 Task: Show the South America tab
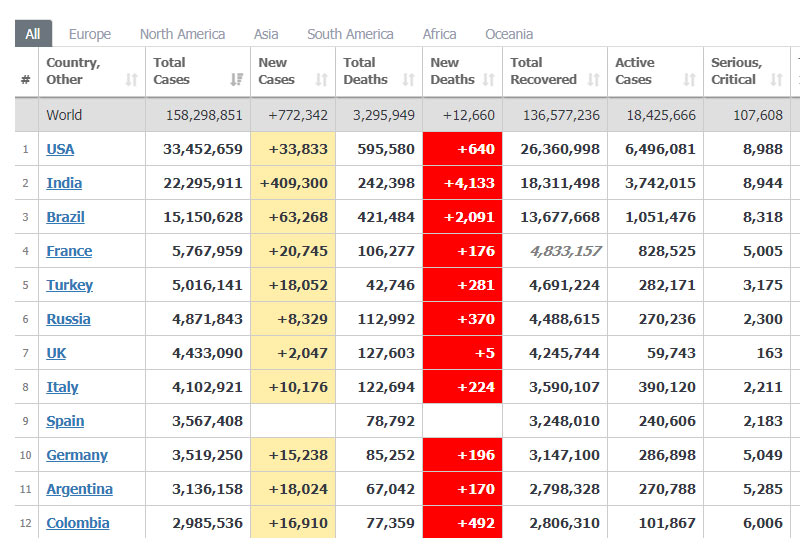(350, 34)
